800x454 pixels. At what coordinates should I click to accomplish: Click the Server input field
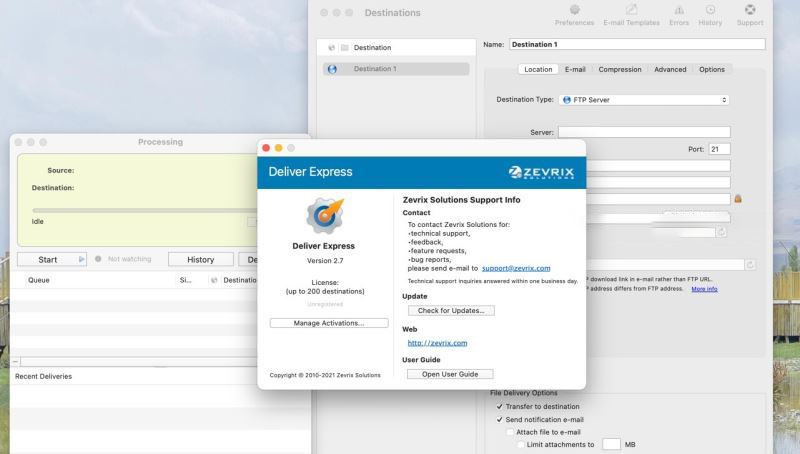644,132
